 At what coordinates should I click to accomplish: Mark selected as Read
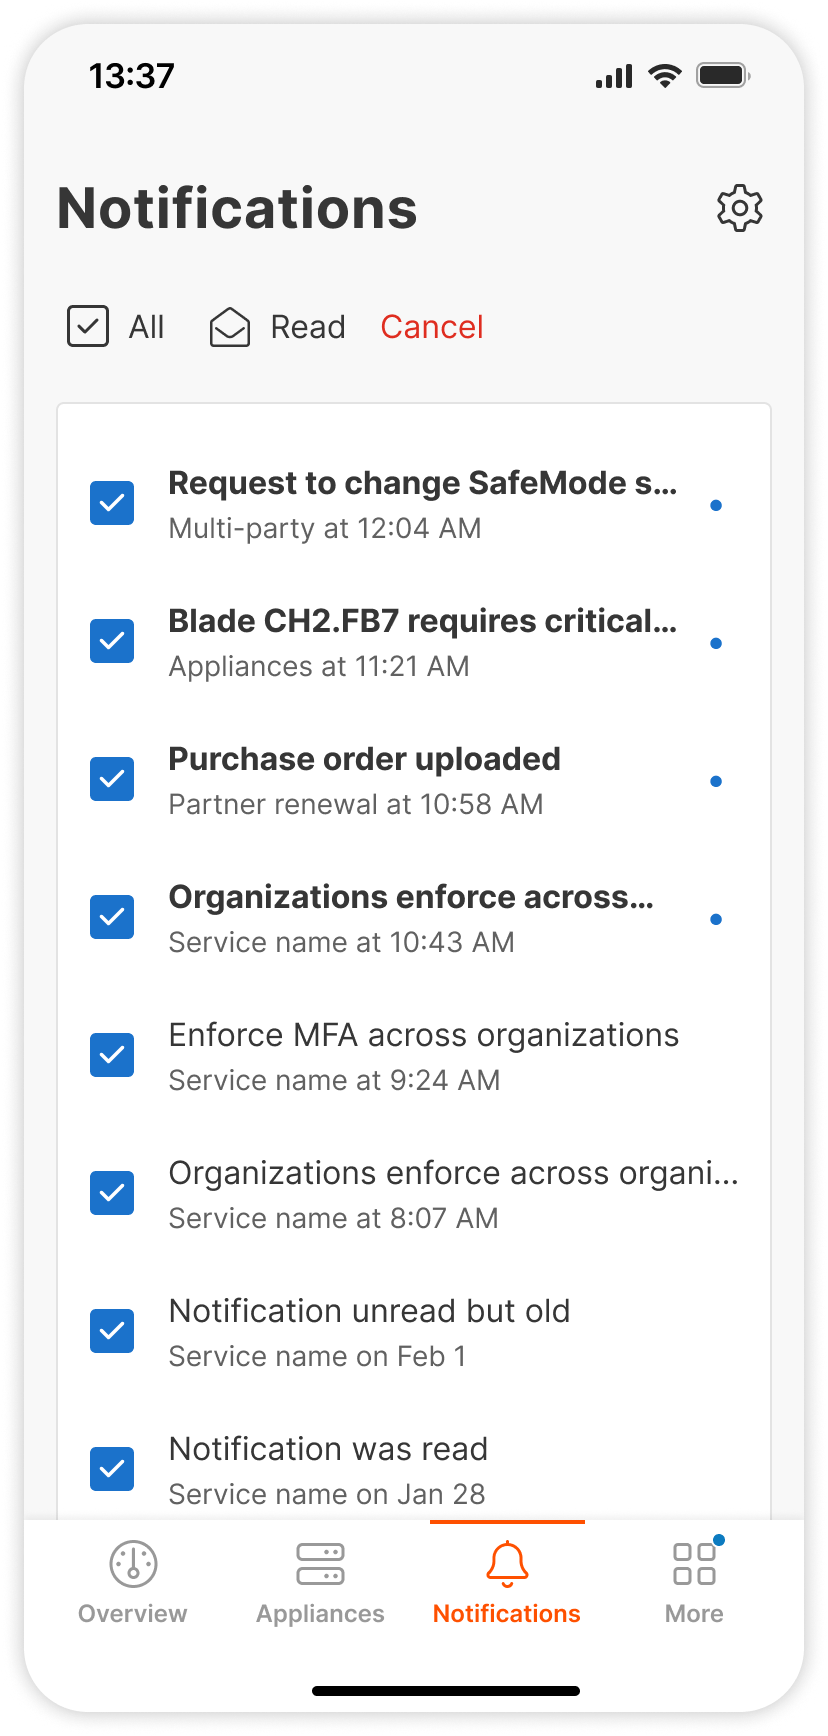pyautogui.click(x=308, y=327)
